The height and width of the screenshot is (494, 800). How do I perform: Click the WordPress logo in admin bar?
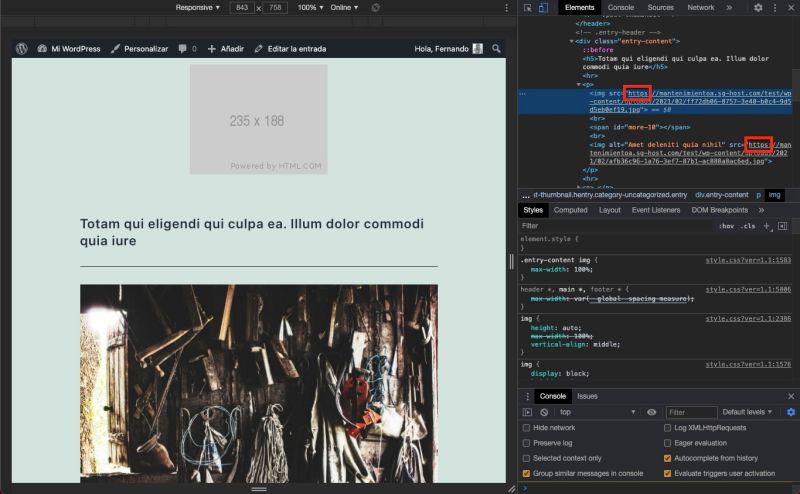click(x=21, y=48)
